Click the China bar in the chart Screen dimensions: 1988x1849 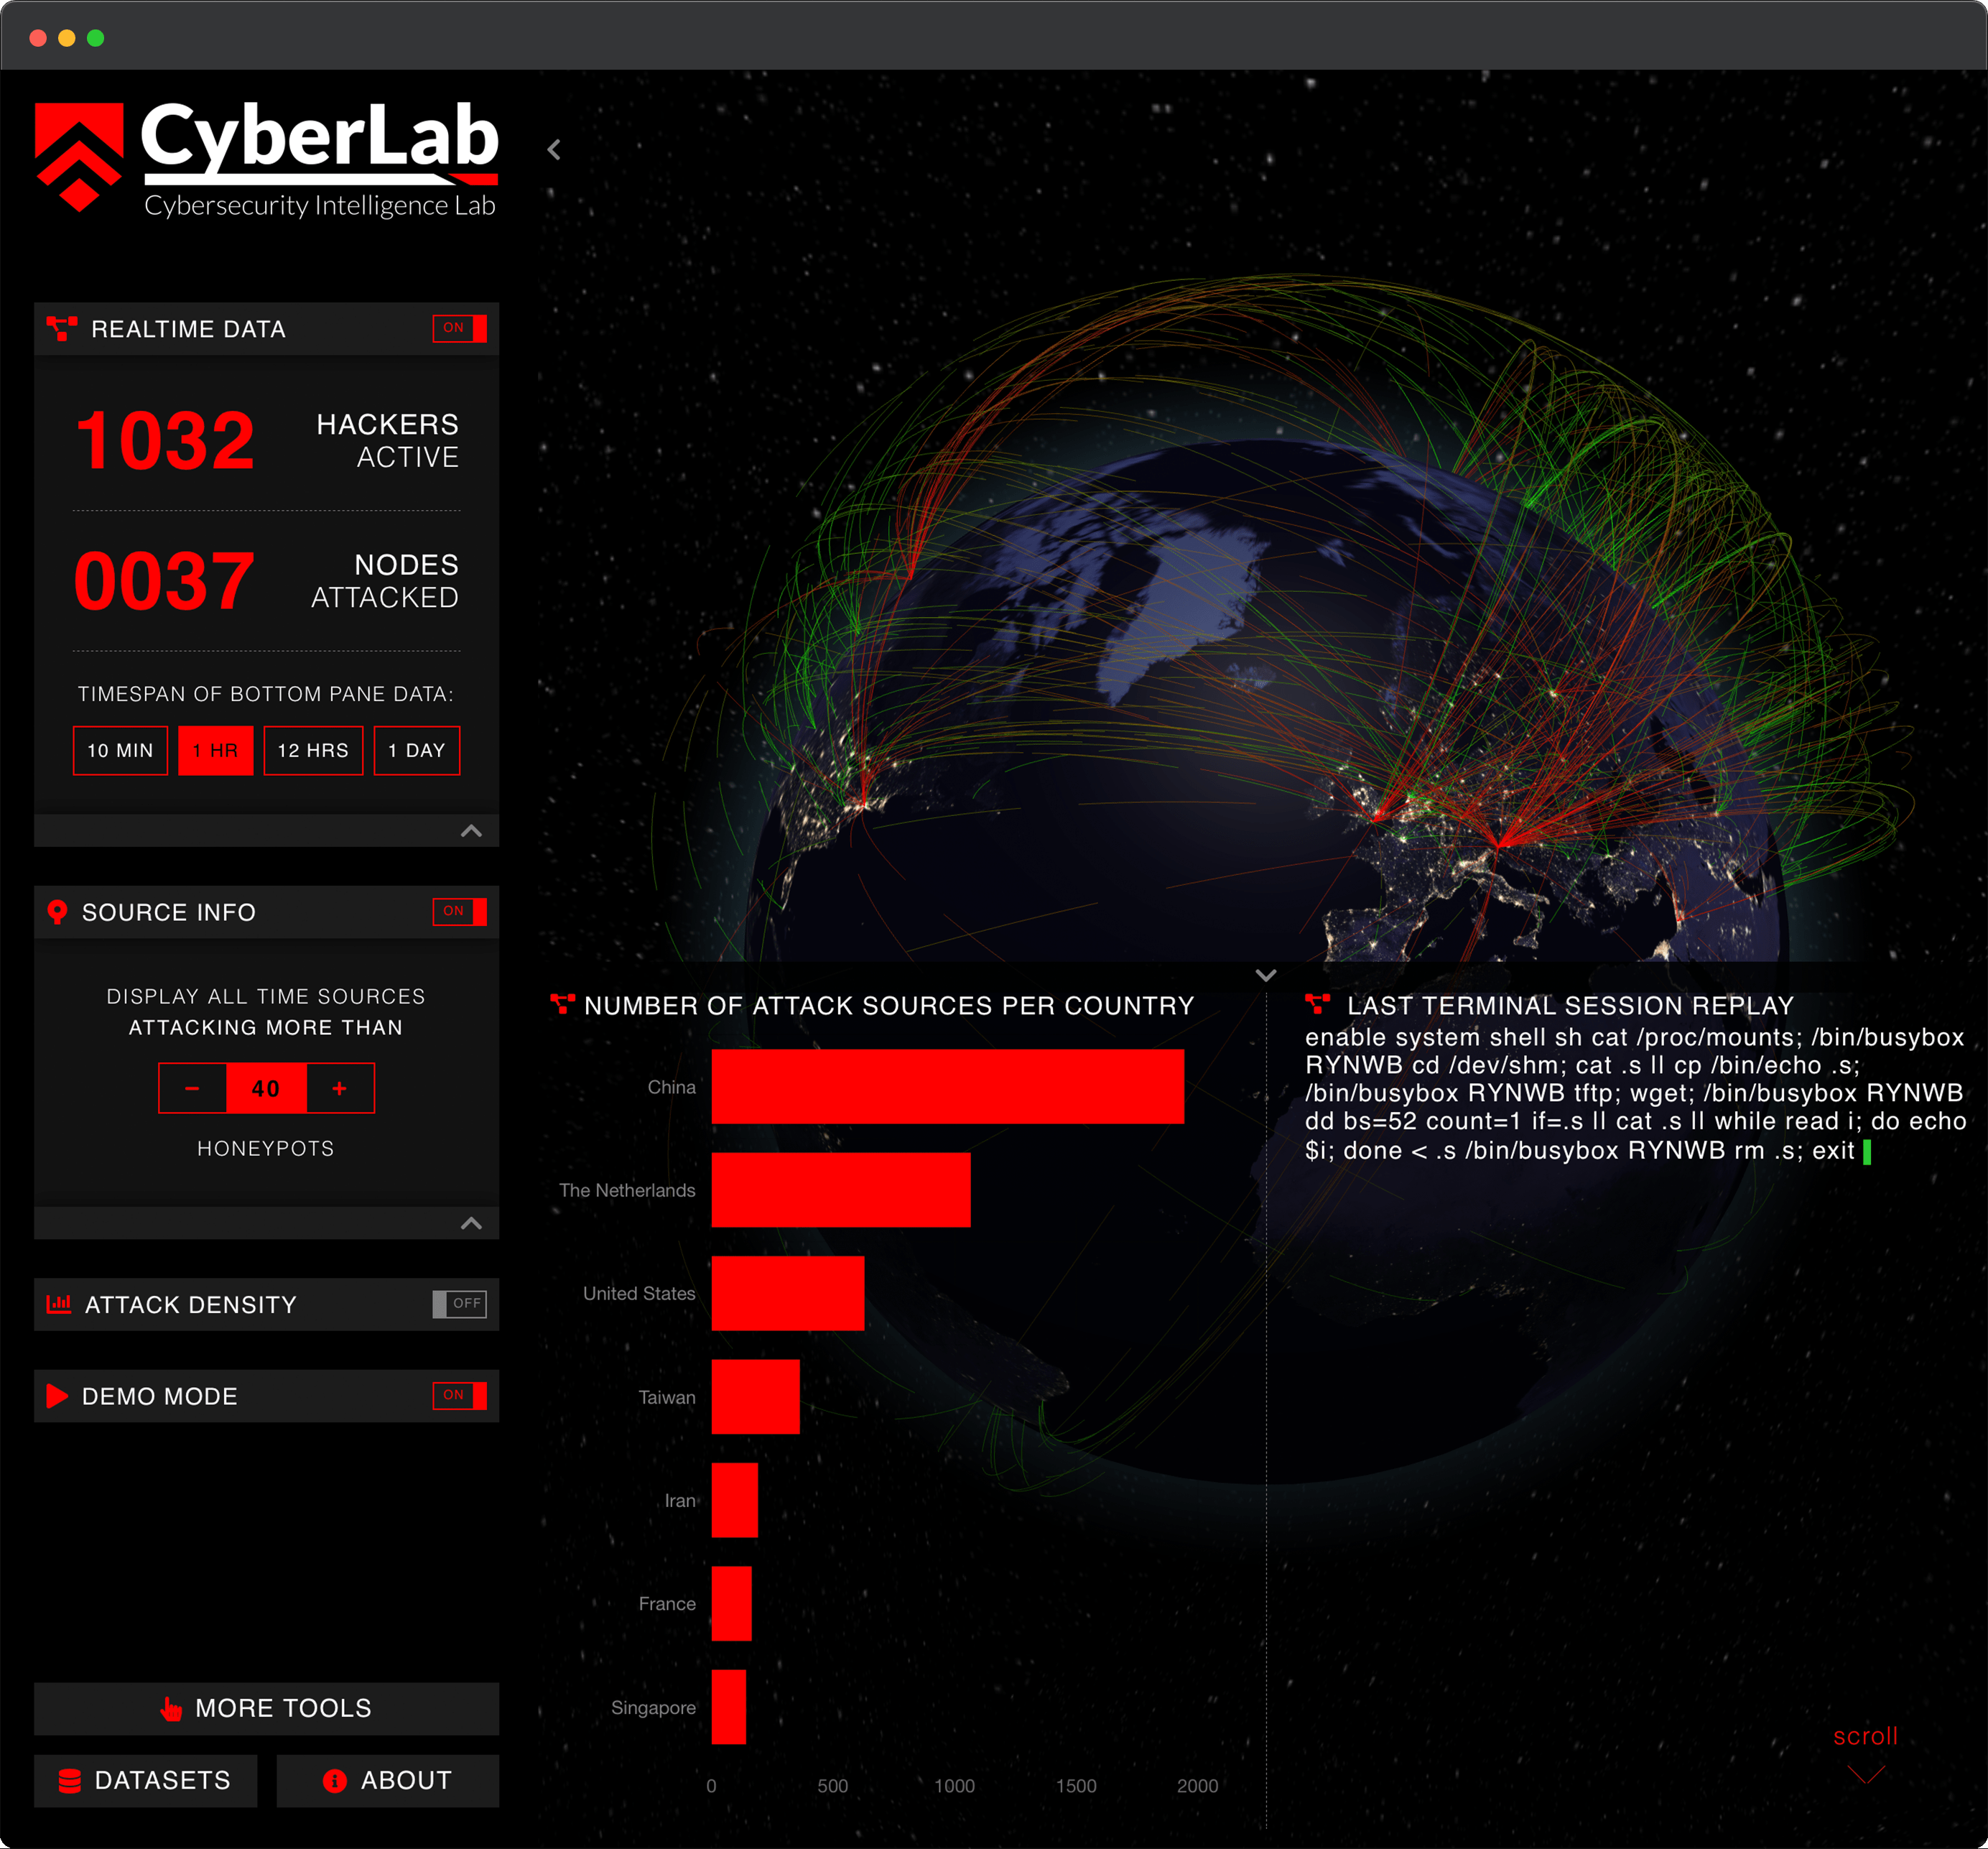[947, 1087]
